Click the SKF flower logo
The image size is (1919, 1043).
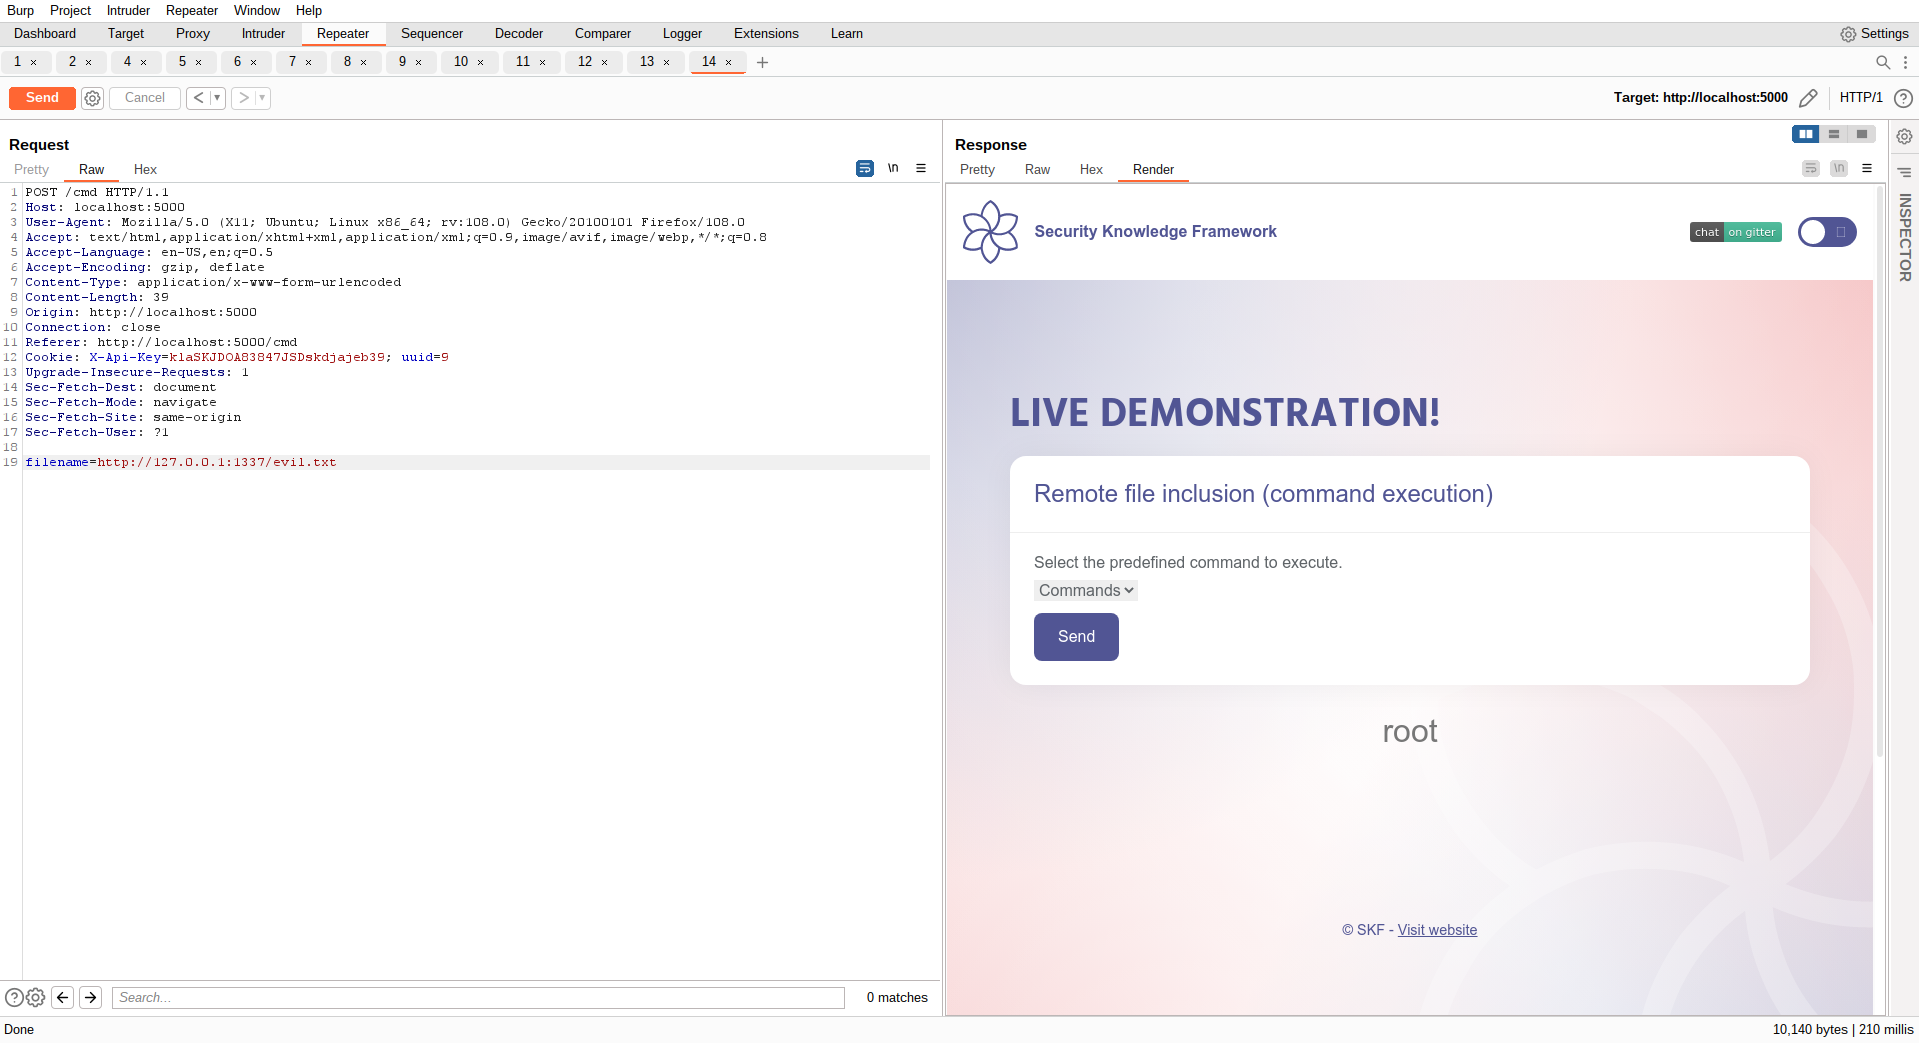point(990,232)
